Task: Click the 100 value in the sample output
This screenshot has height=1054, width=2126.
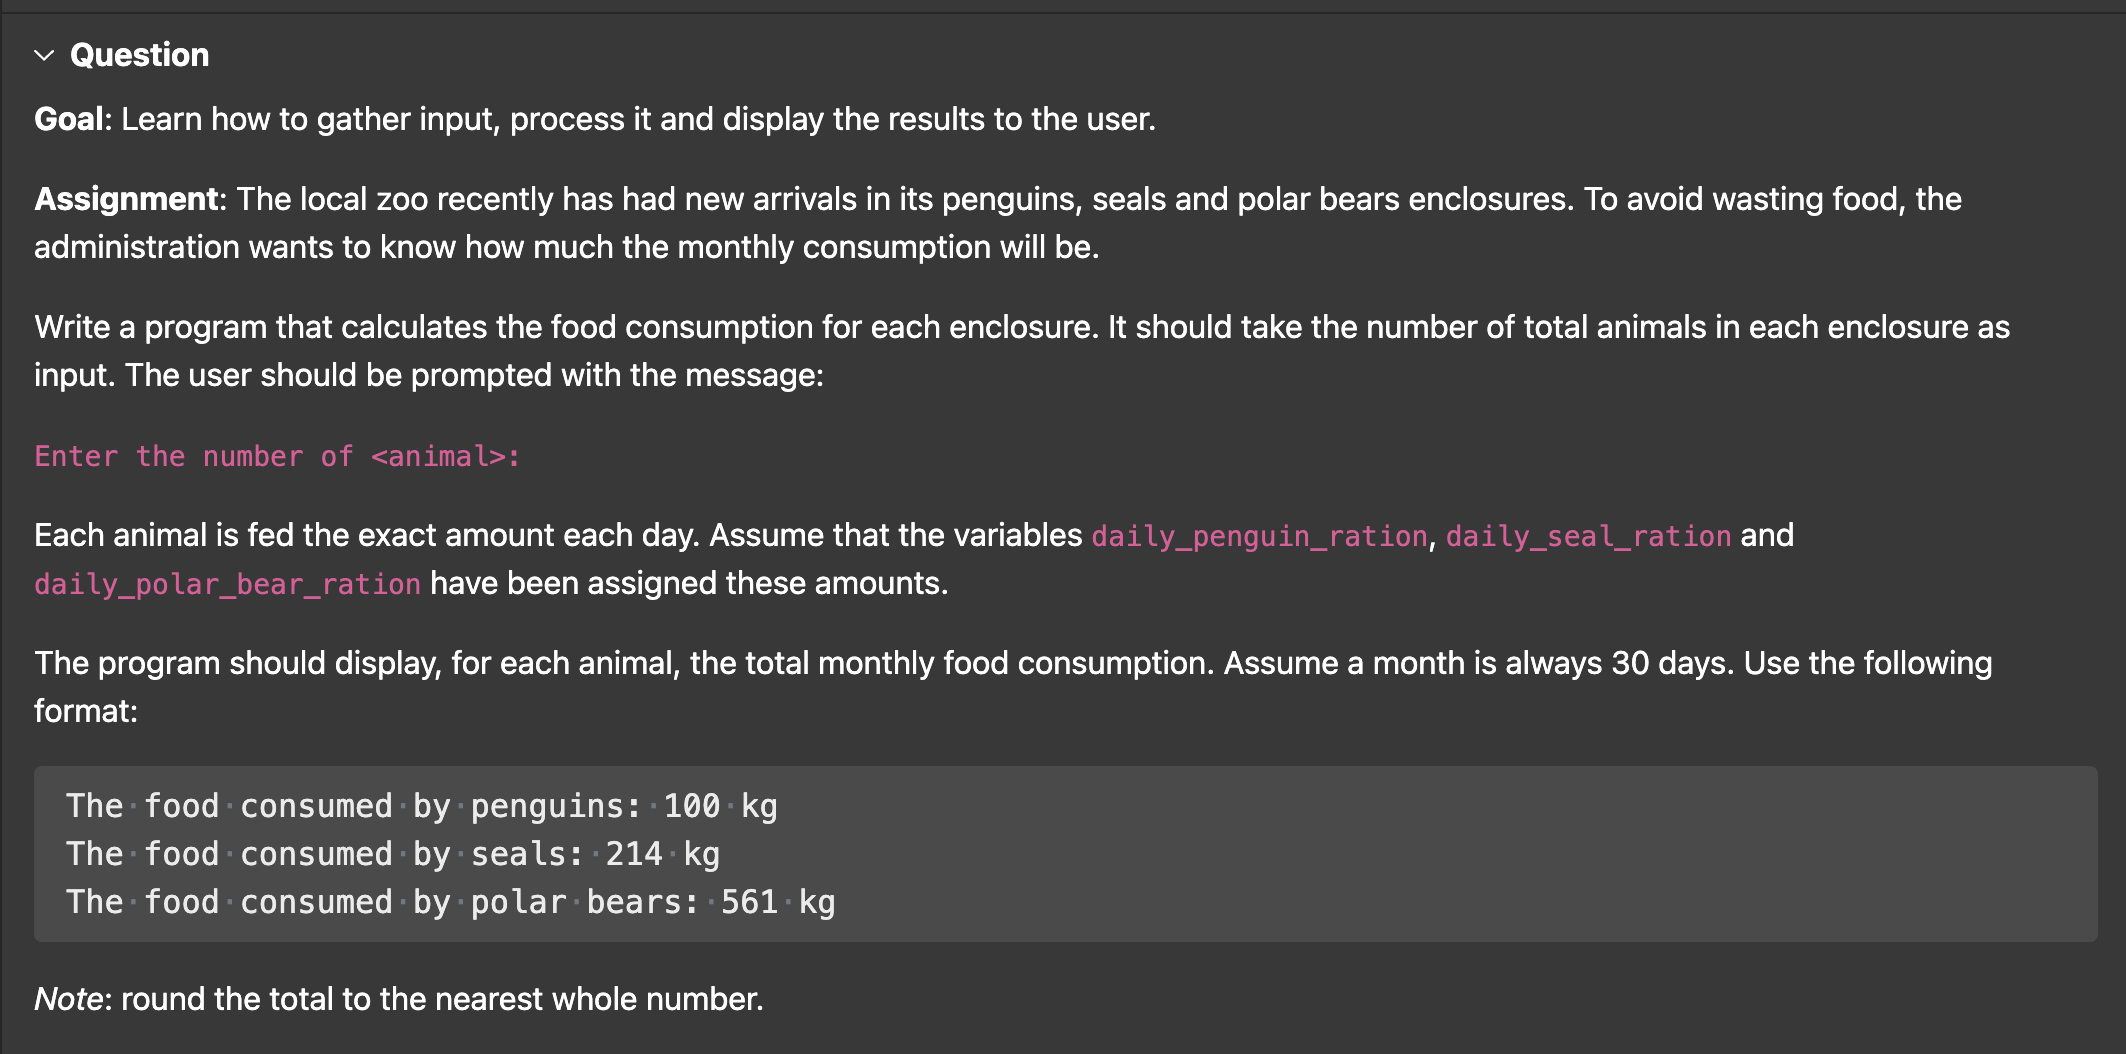Action: point(692,806)
